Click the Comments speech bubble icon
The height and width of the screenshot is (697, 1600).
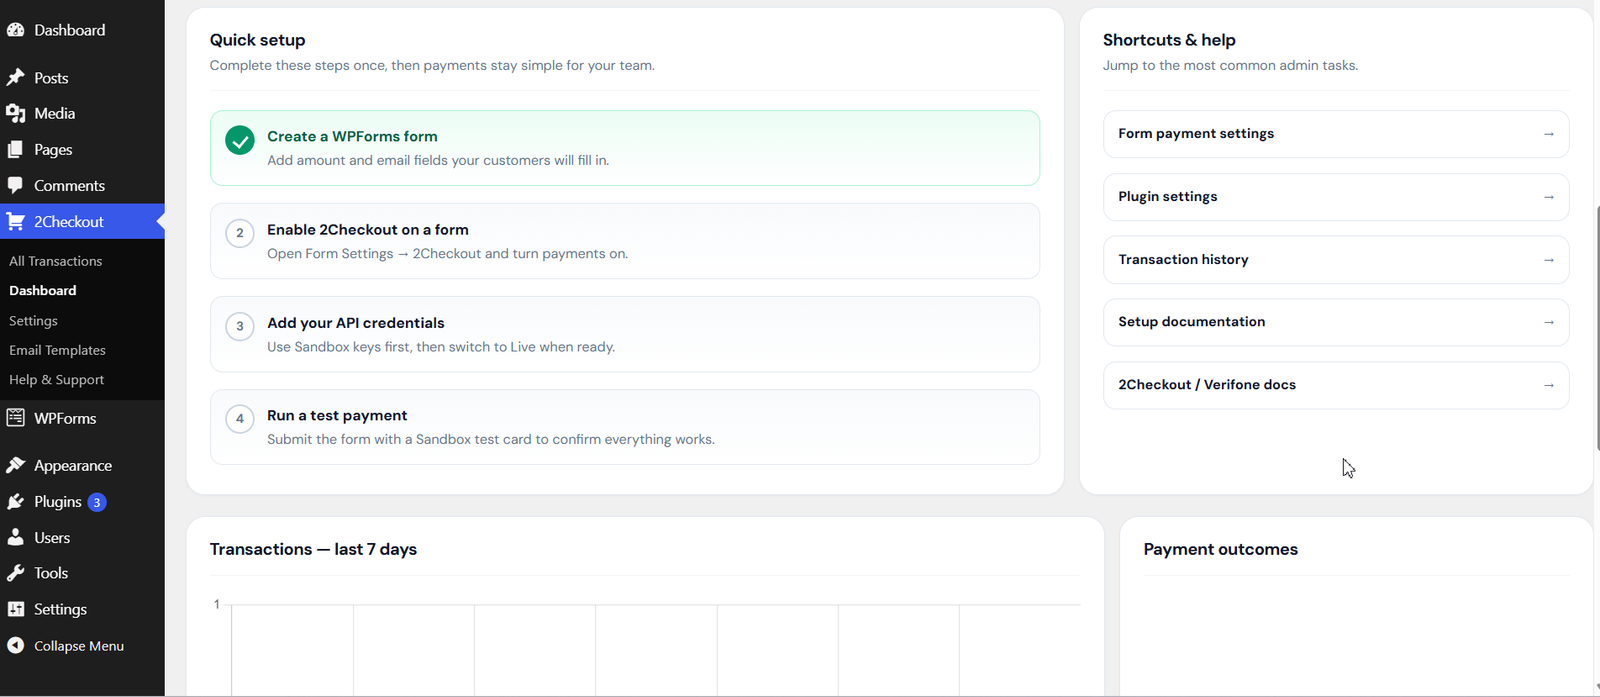[15, 186]
